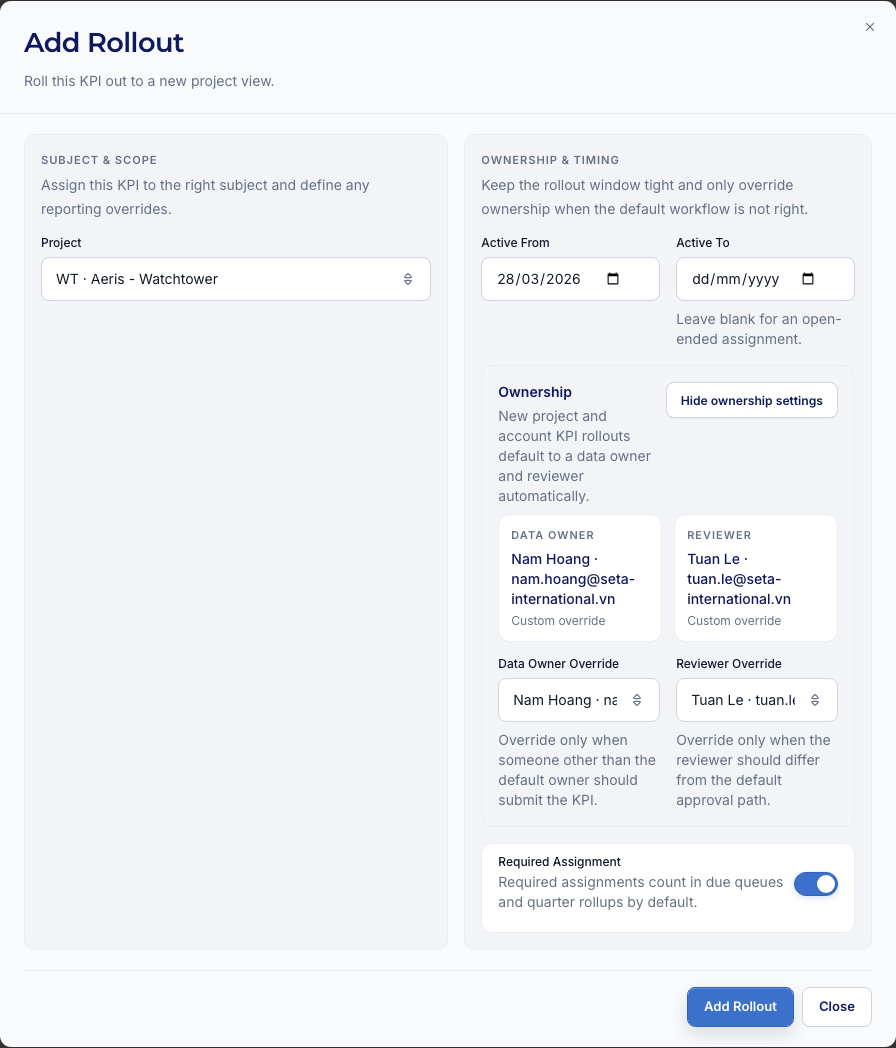Screen dimensions: 896x1048
Task: Disable the Required Assignment switch
Action: click(815, 884)
